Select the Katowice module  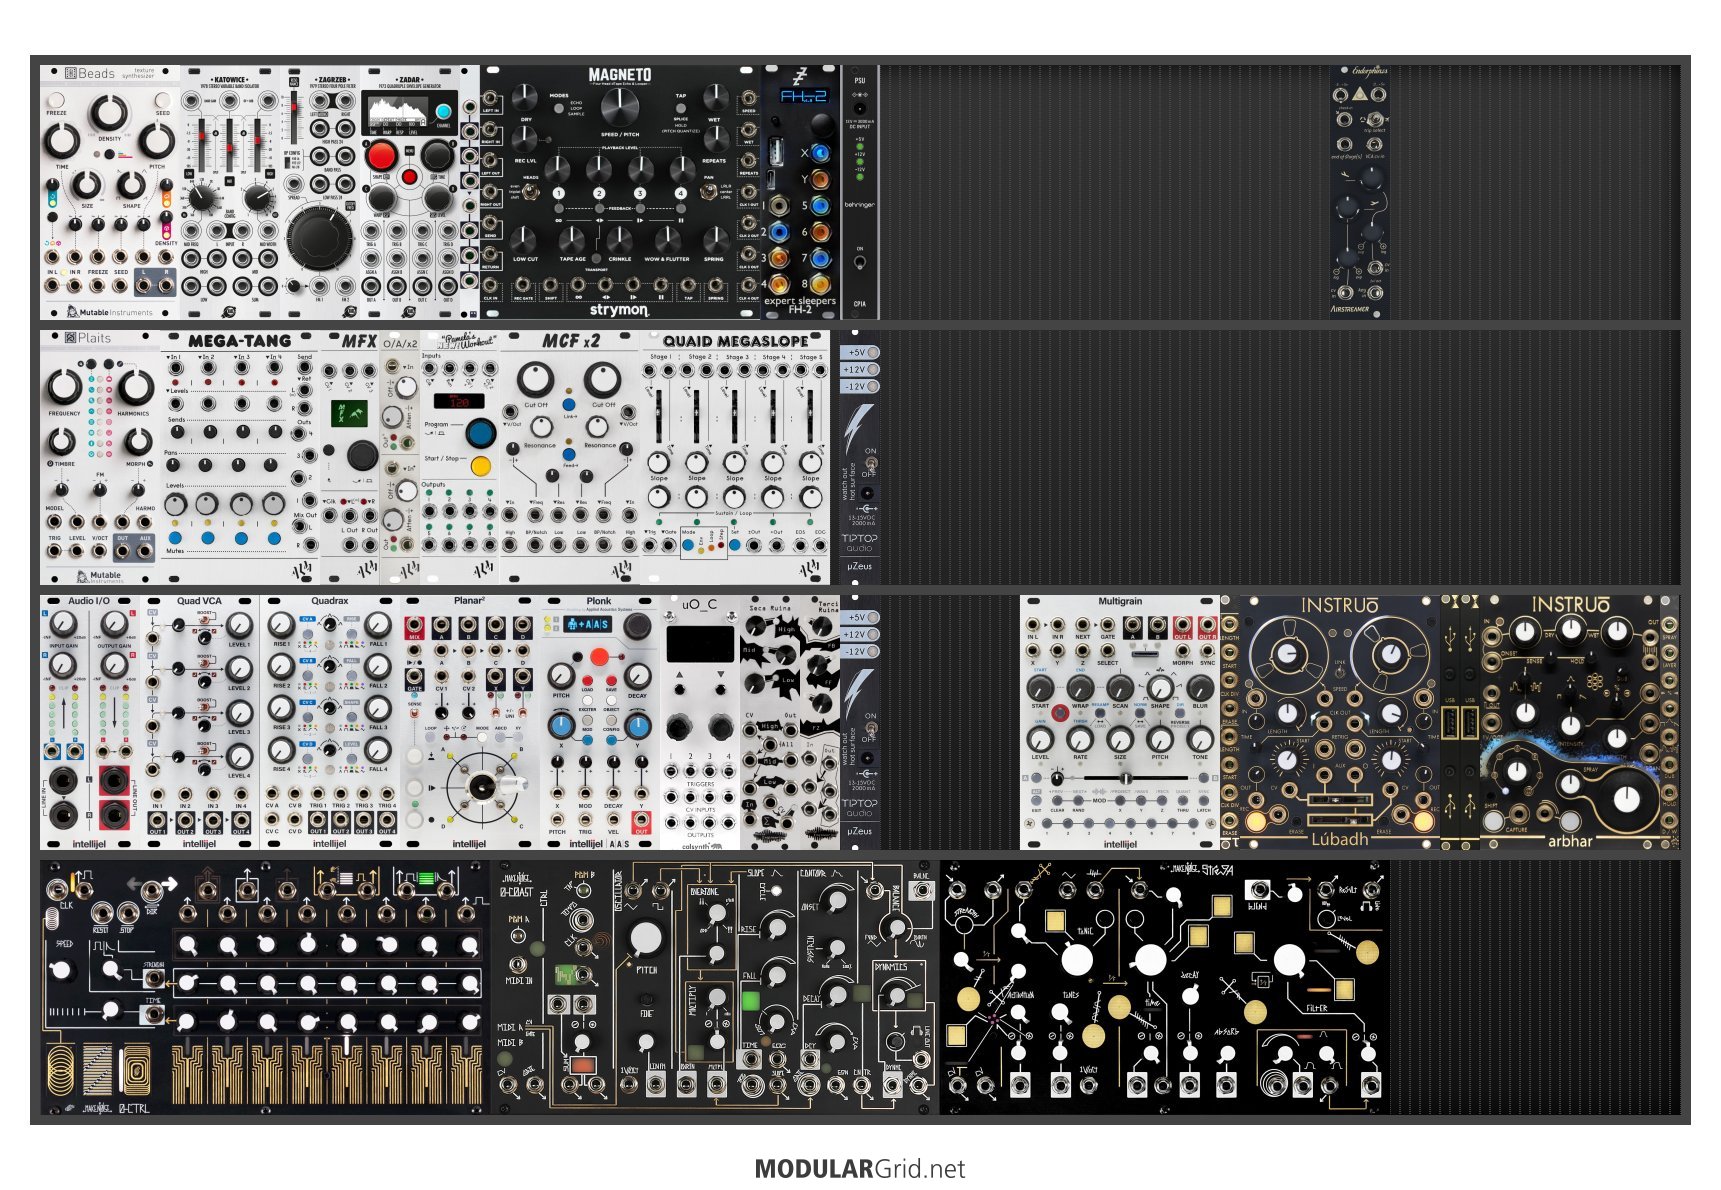point(230,193)
